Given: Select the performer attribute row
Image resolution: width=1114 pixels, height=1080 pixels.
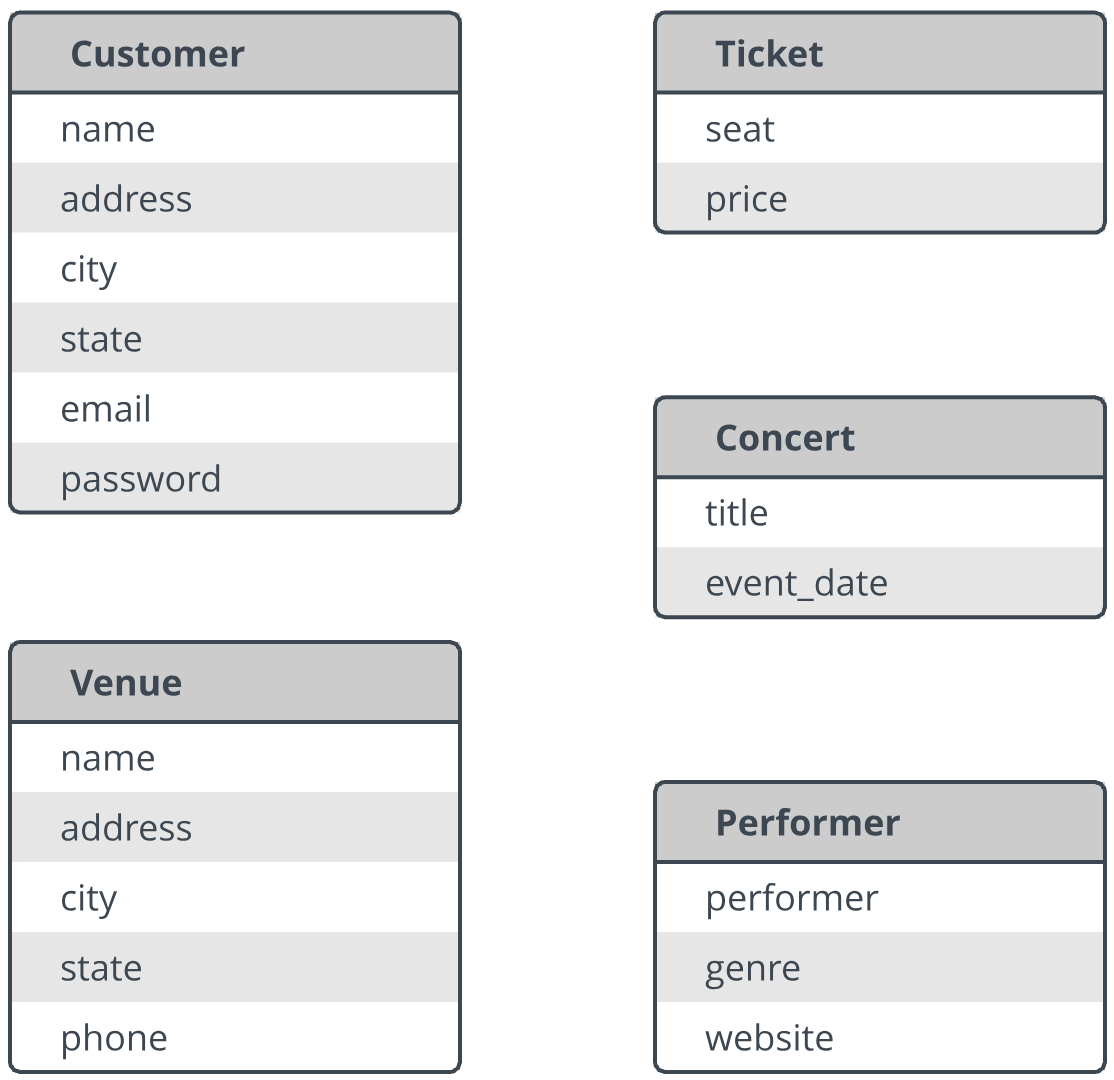Looking at the screenshot, I should (880, 897).
